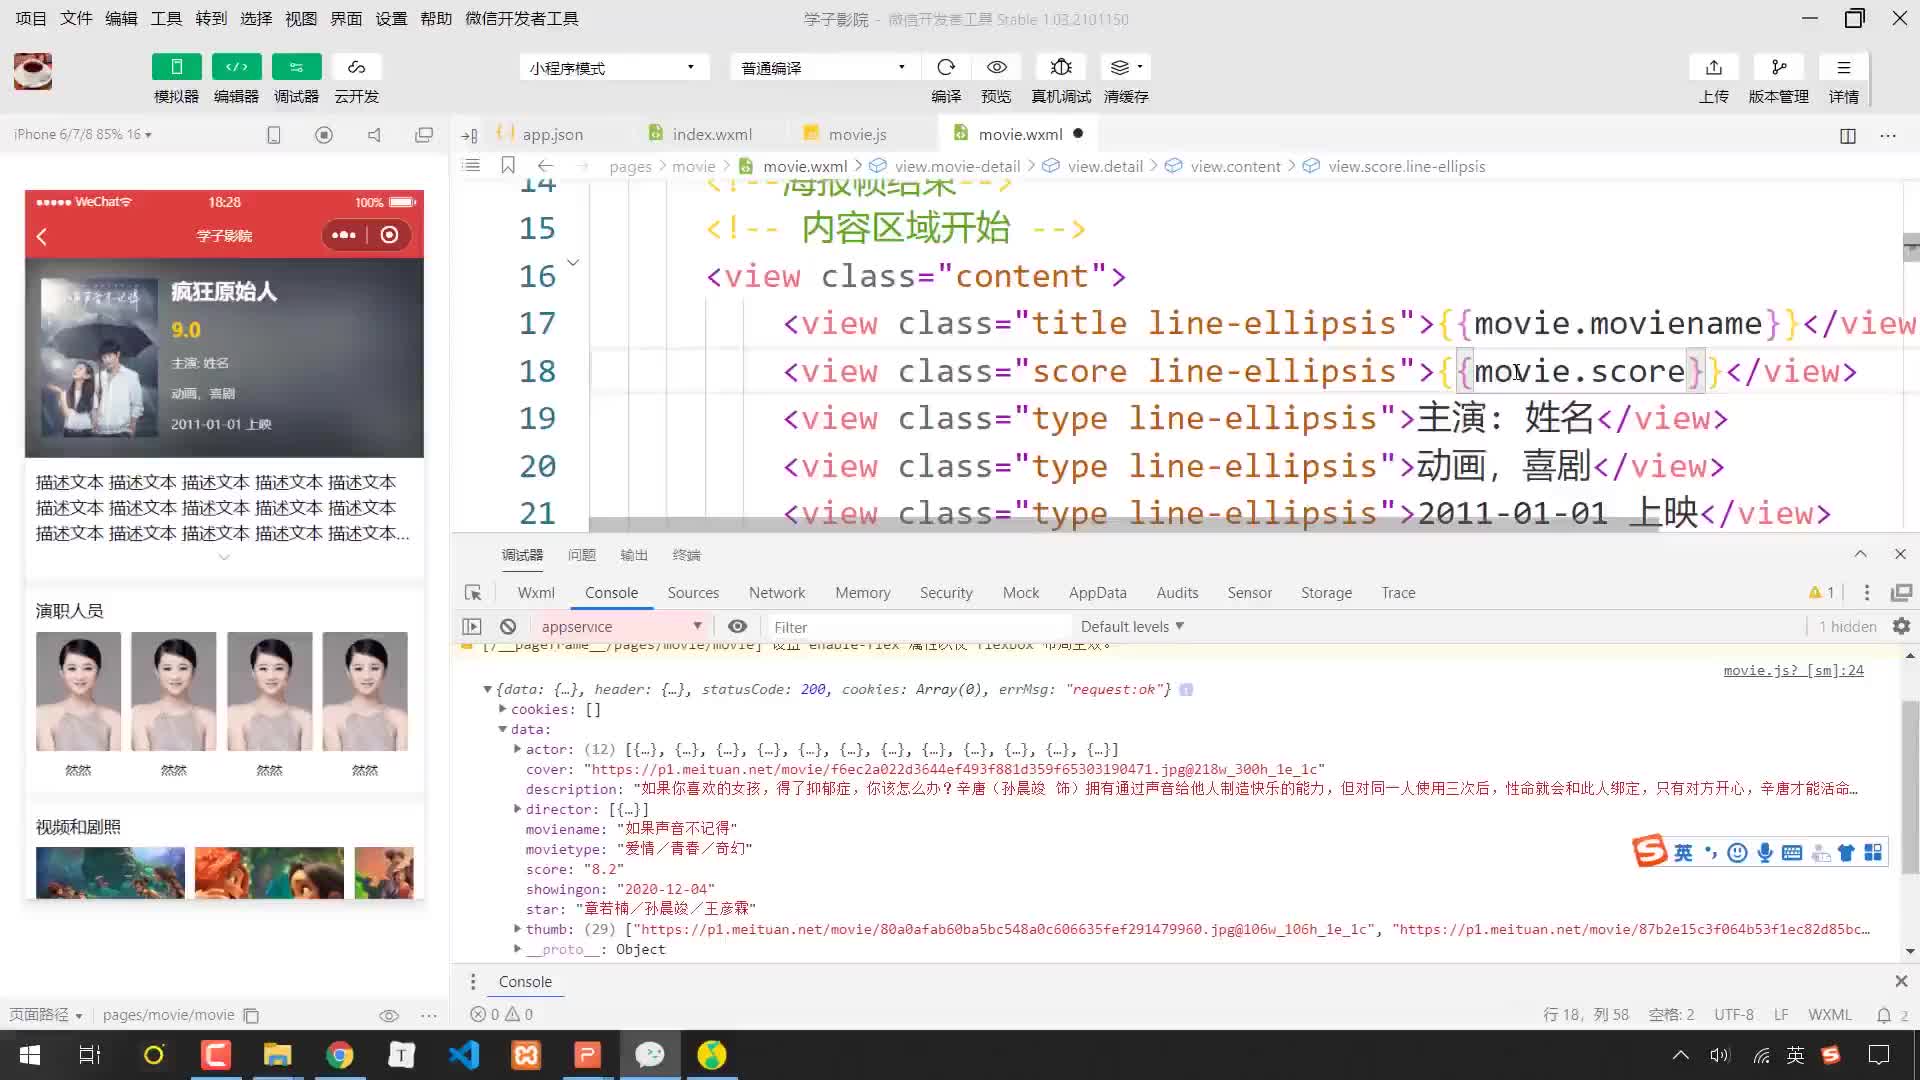1920x1080 pixels.
Task: Toggle file tree sidebar icon
Action: click(469, 135)
